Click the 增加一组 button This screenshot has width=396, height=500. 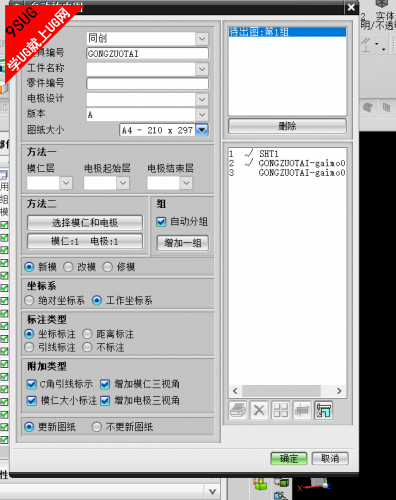click(183, 243)
